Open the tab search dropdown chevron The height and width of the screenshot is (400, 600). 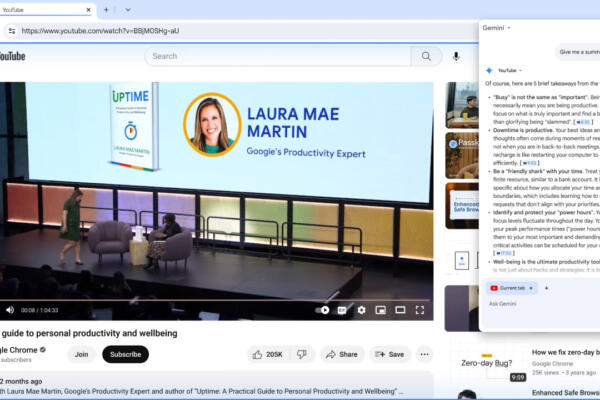coord(128,10)
